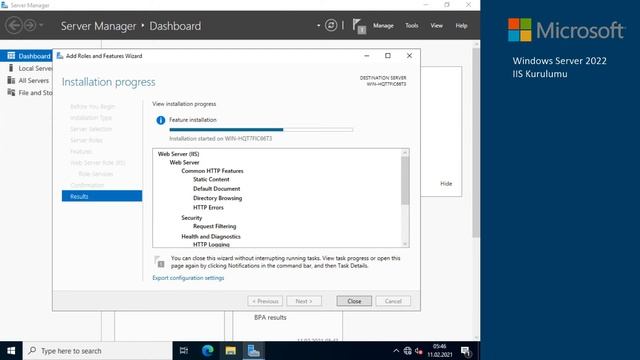Click the Server Manager main window scrollbar
This screenshot has width=640, height=360.
(x=476, y=143)
